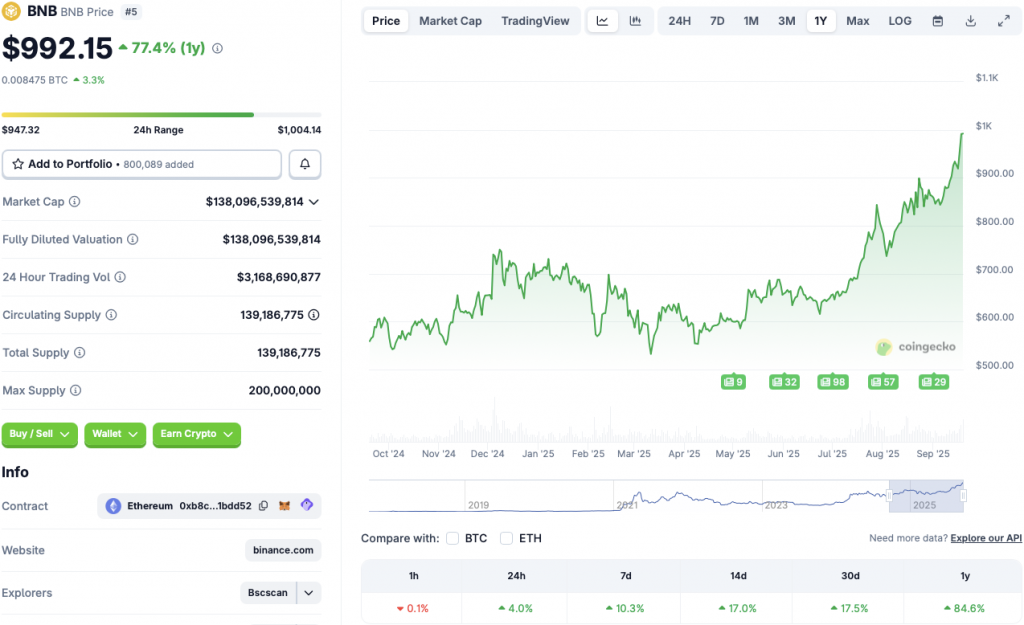Expand the Explorers dropdown arrow
Image resolution: width=1024 pixels, height=625 pixels.
(309, 593)
